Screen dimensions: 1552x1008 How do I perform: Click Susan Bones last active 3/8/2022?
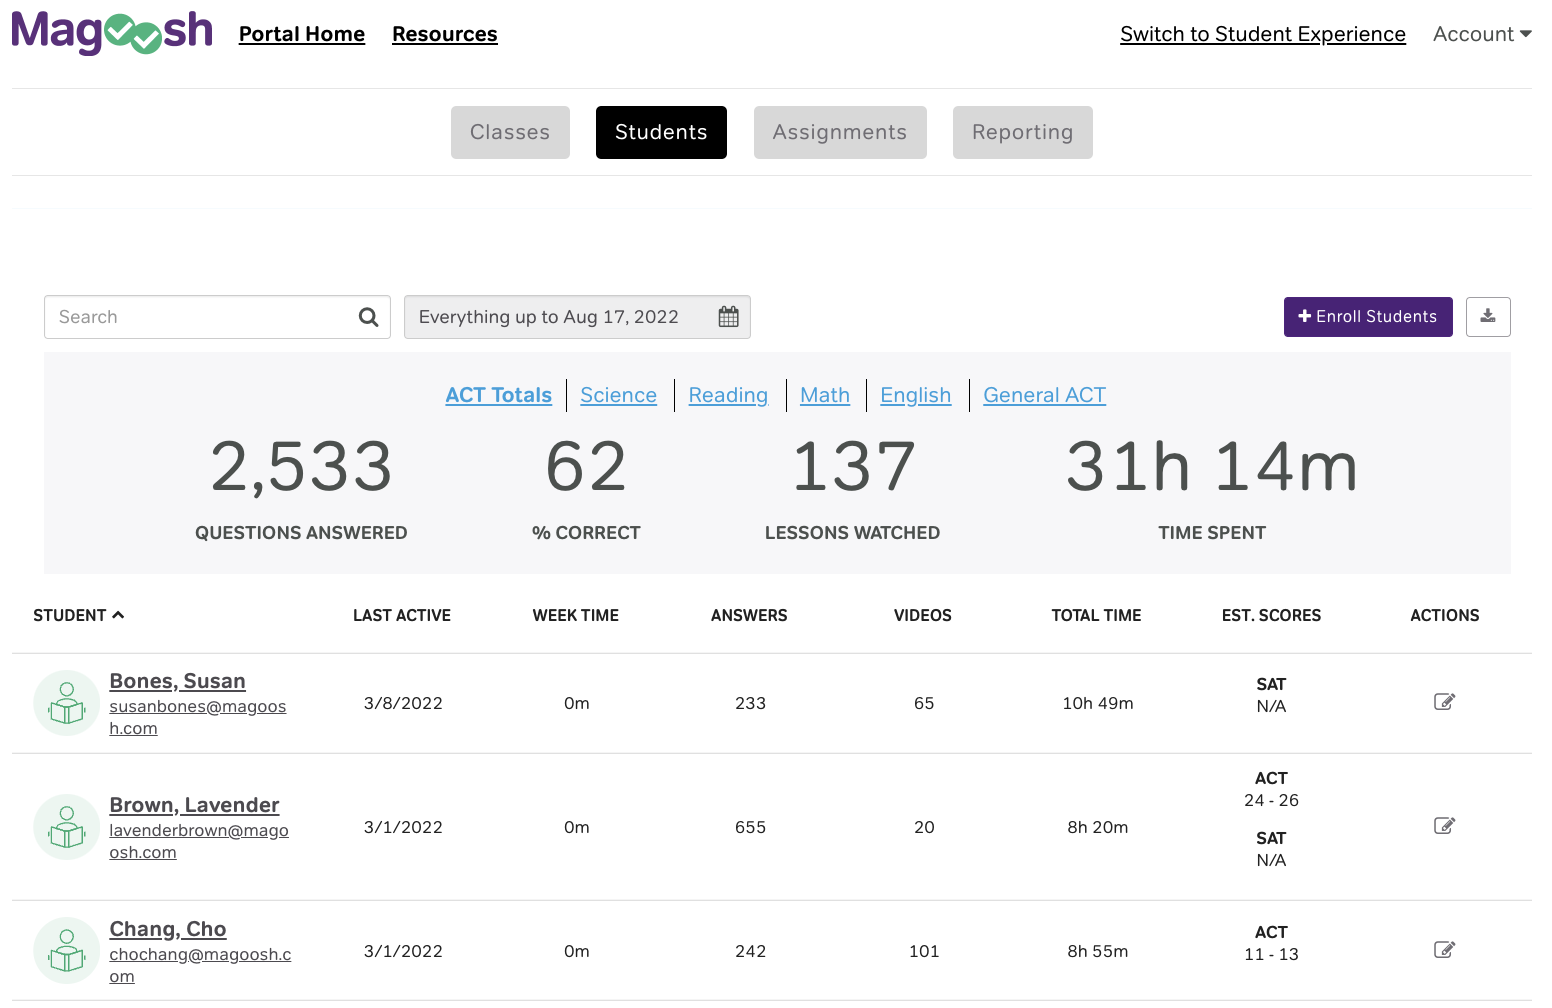click(403, 703)
